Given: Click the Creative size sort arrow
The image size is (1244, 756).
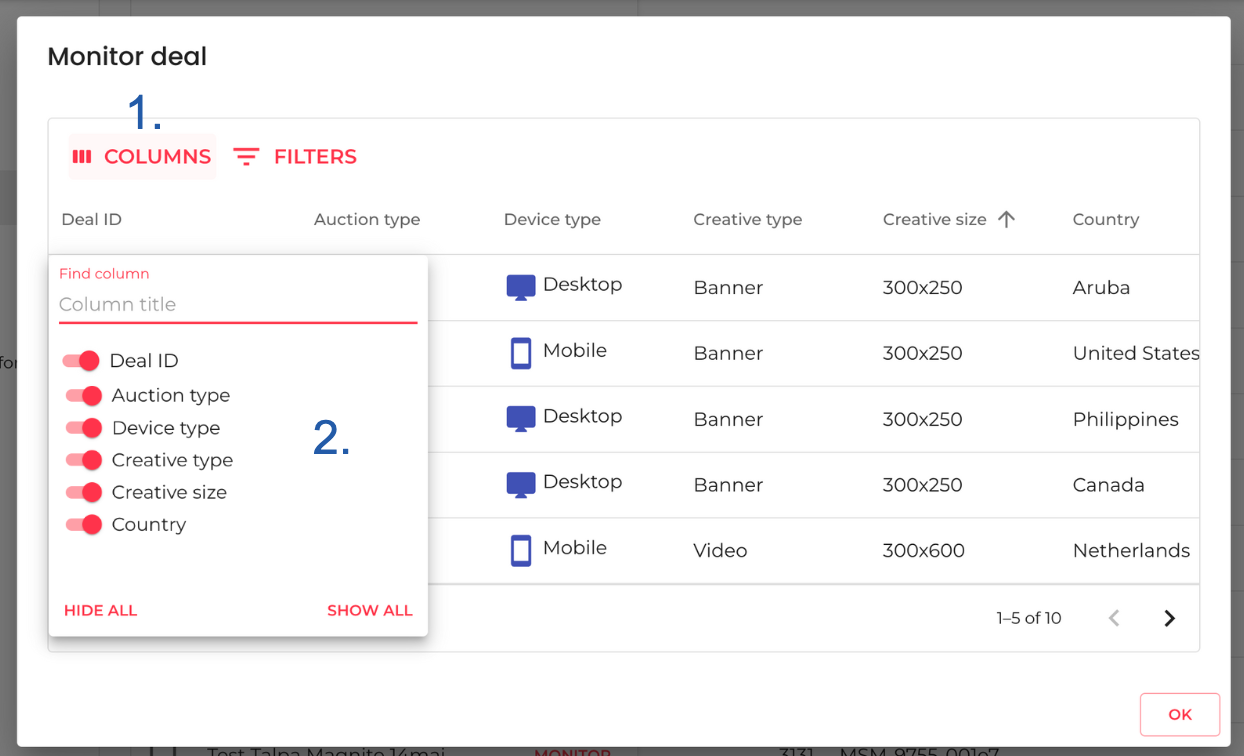Looking at the screenshot, I should coord(1006,219).
